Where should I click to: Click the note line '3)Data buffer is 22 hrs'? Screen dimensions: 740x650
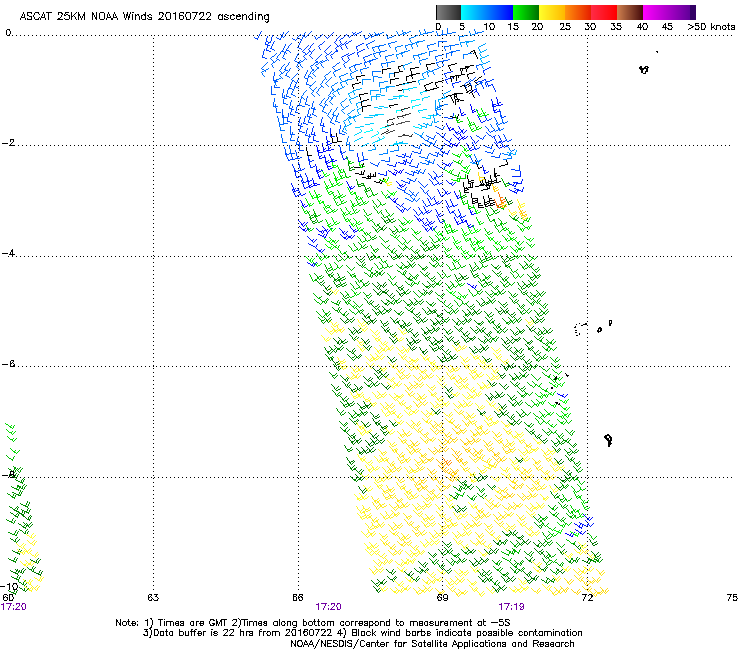pos(362,633)
